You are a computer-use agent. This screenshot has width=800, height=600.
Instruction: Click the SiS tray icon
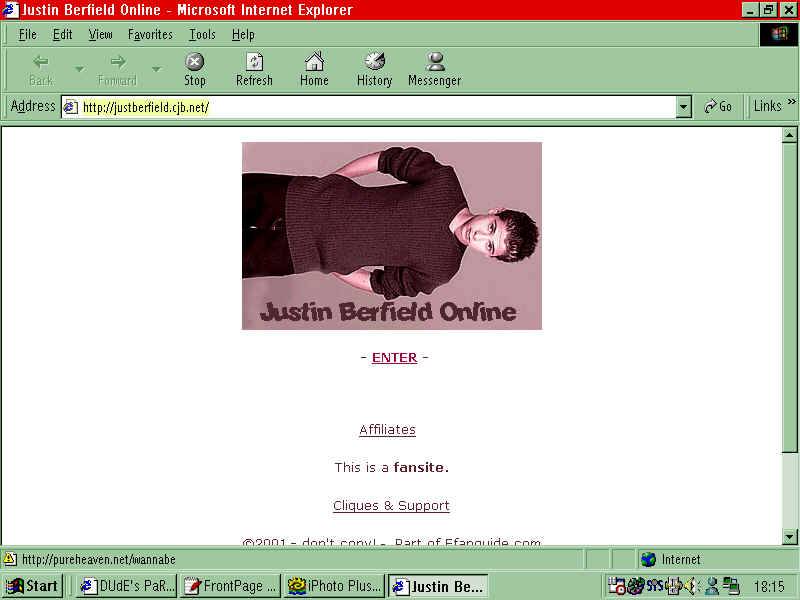[x=655, y=586]
